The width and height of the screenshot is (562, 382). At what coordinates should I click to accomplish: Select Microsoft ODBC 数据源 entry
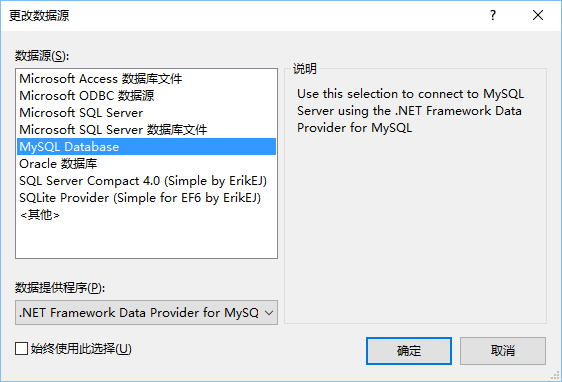coord(147,96)
